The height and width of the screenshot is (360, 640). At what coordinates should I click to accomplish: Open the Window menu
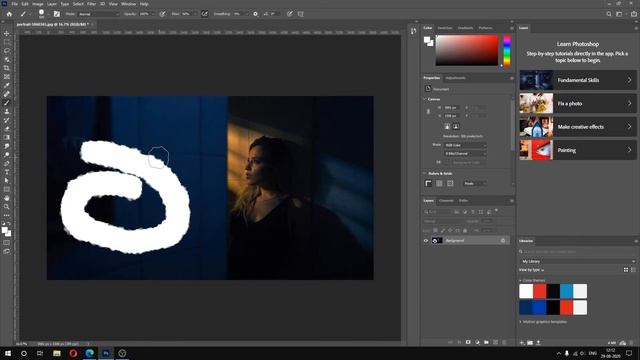tap(128, 4)
